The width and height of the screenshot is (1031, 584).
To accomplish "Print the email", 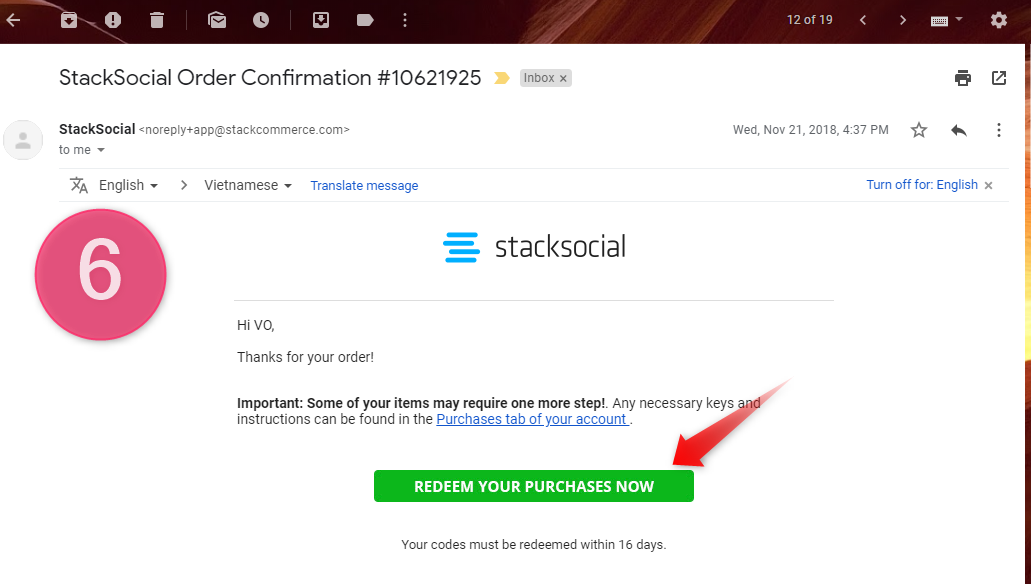I will pyautogui.click(x=962, y=76).
